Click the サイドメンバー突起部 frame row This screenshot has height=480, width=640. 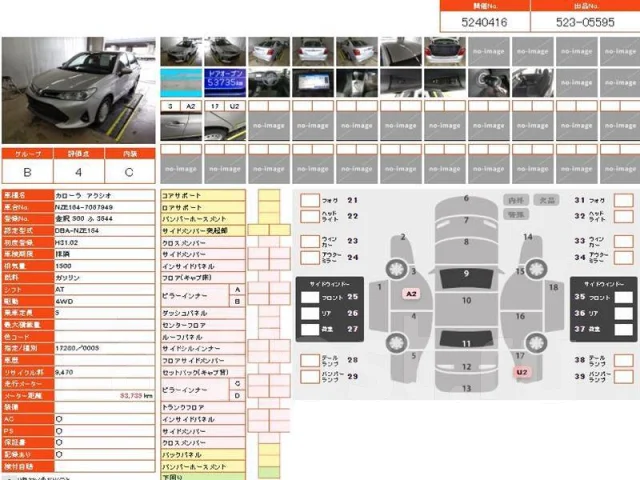tap(203, 231)
